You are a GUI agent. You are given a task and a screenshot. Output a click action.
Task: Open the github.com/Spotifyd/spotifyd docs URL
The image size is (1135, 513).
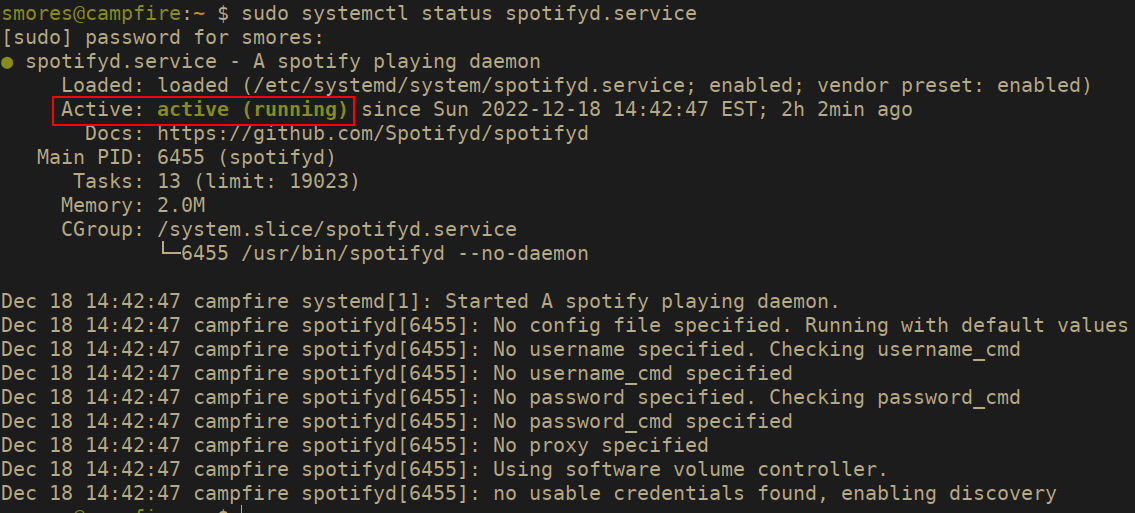372,133
